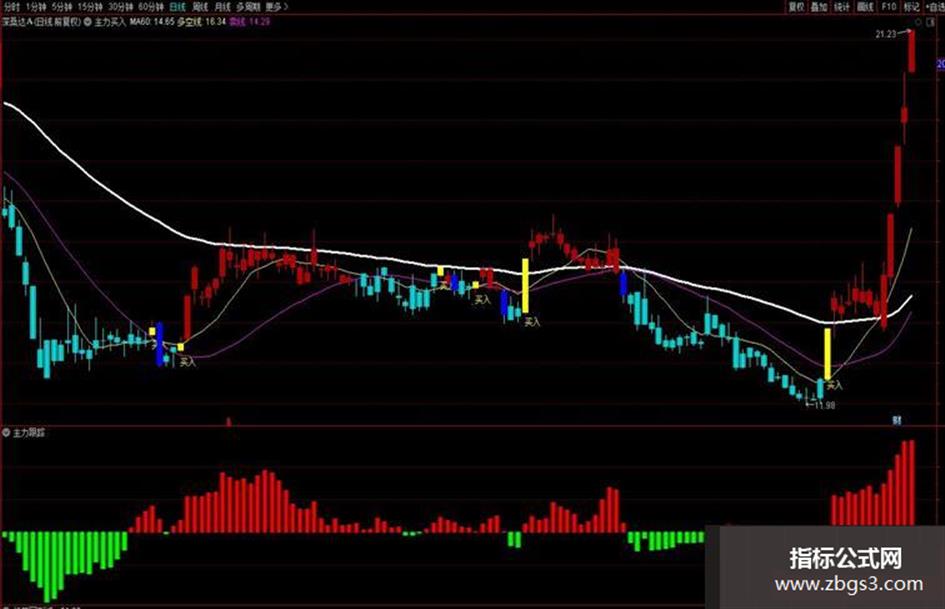Open the 复权 adjustment menu
The height and width of the screenshot is (609, 945).
point(797,7)
